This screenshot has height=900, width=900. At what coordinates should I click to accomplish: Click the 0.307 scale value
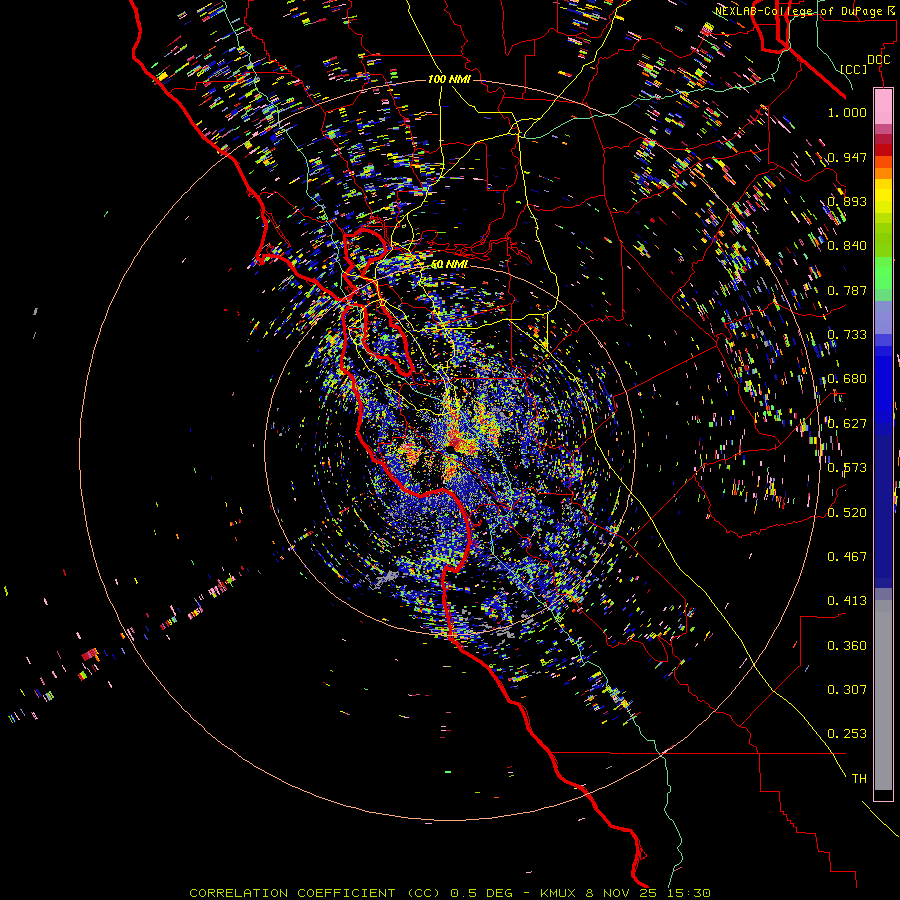(x=847, y=690)
